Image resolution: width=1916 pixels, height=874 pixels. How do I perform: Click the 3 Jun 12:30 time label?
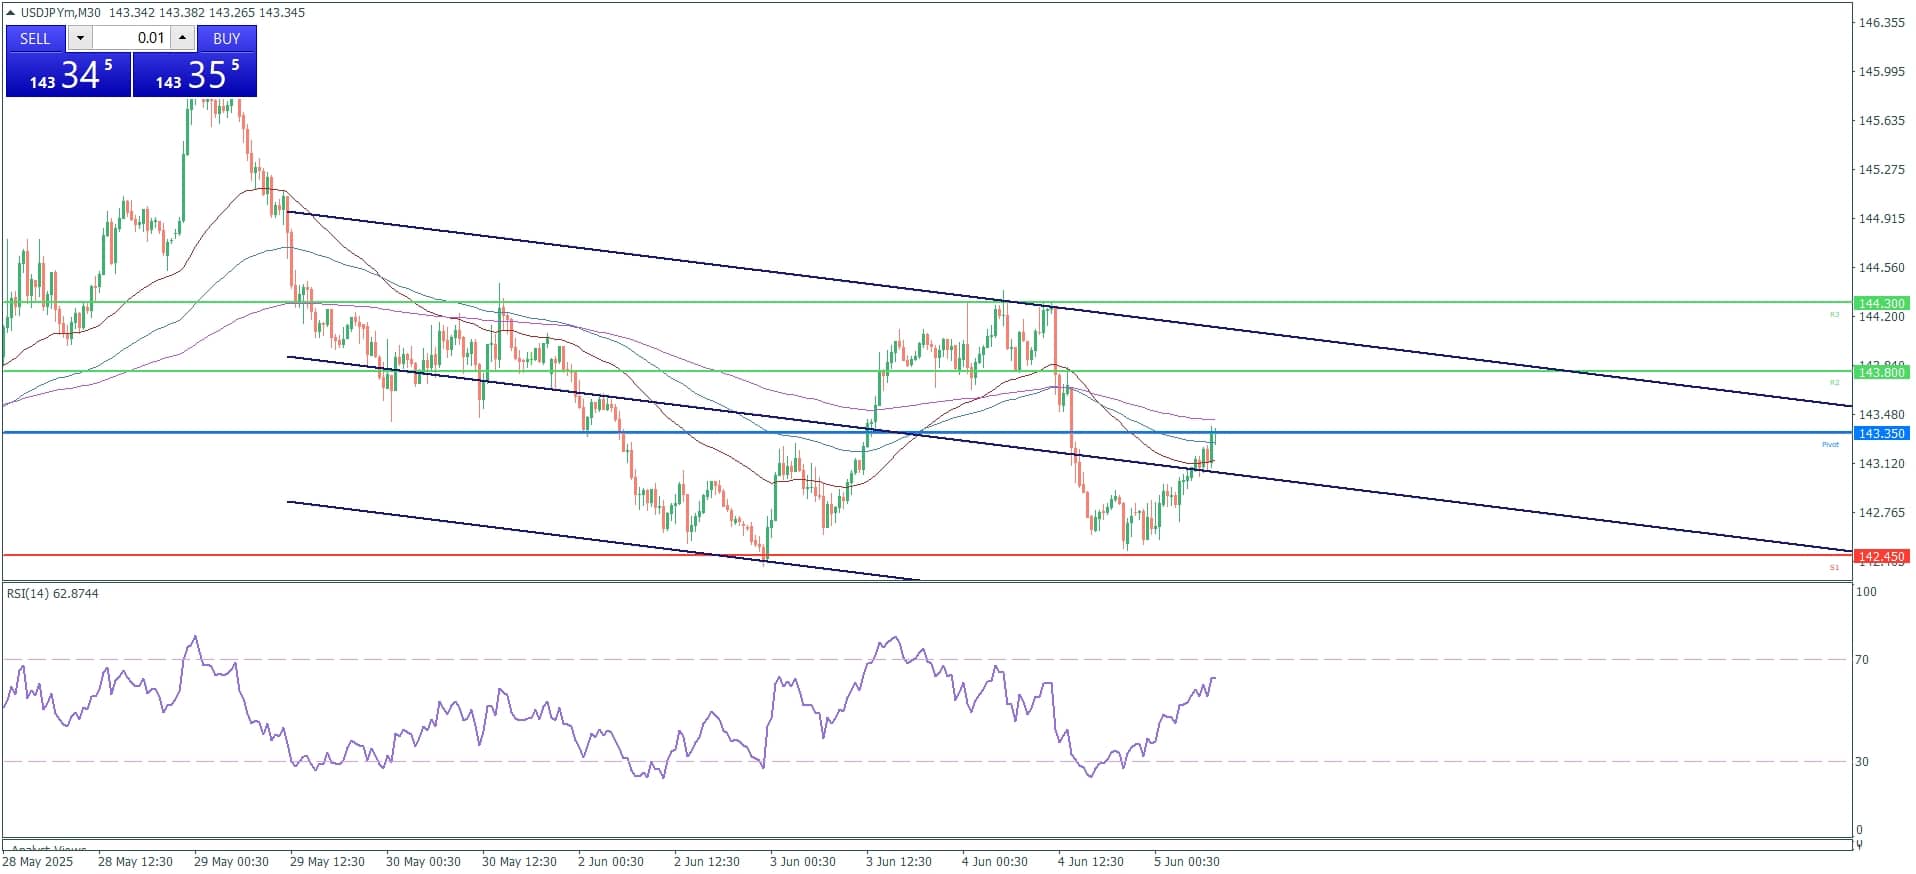[x=899, y=861]
